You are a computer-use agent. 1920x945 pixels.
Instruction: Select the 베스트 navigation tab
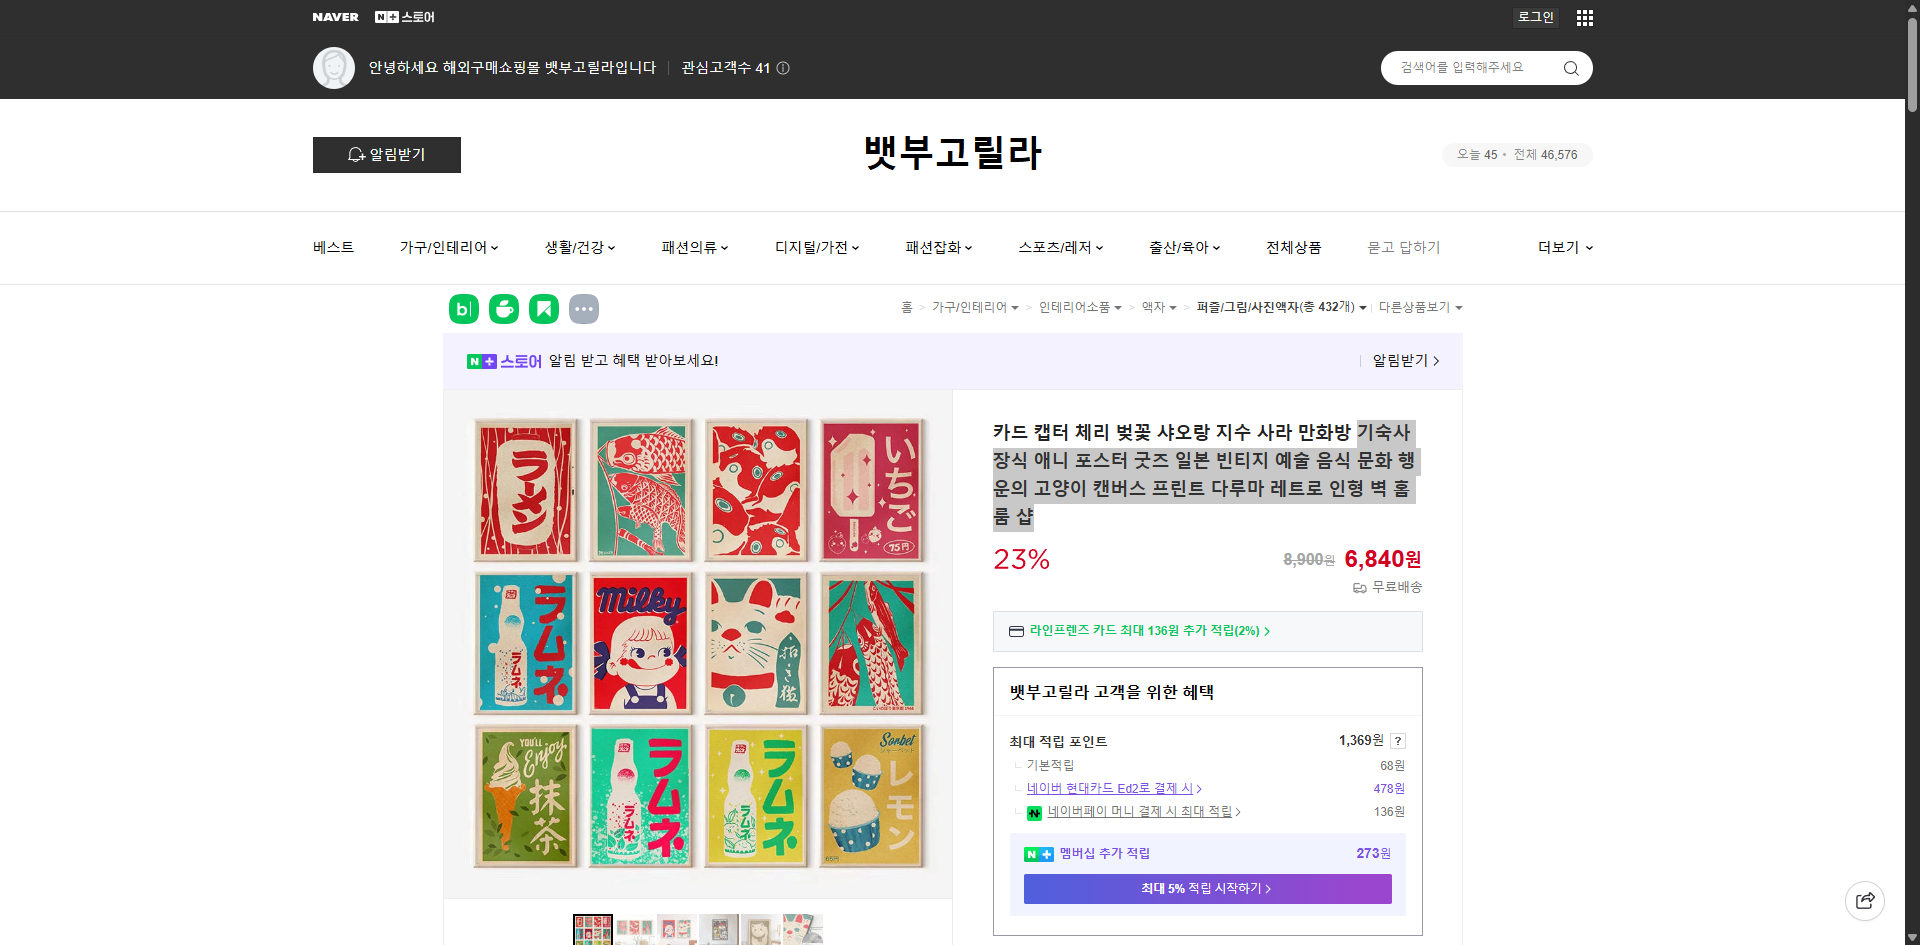point(332,247)
